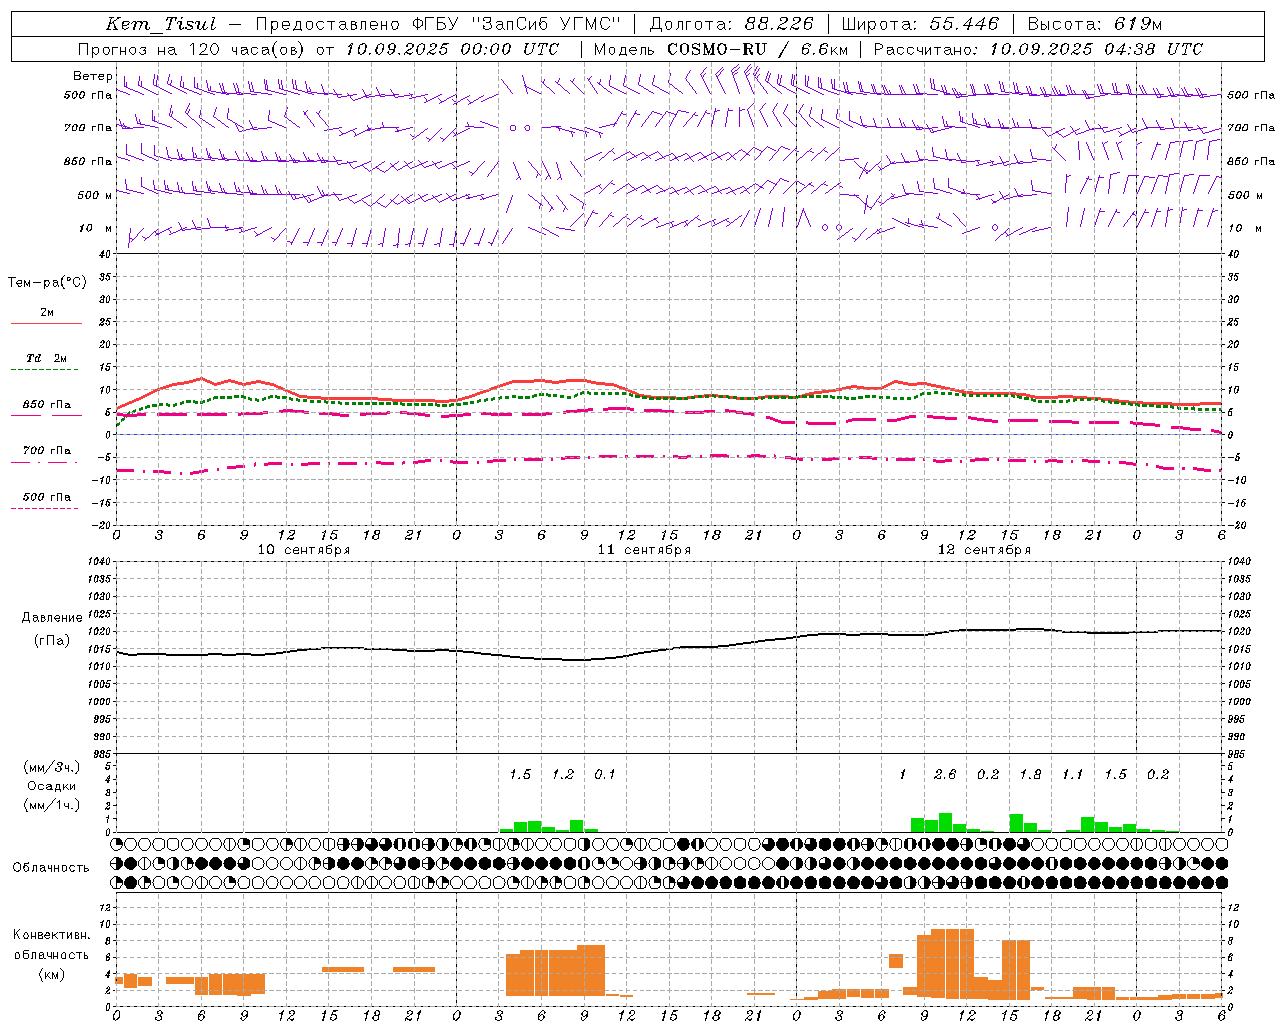Click the date label 10 сентября

pyautogui.click(x=304, y=550)
